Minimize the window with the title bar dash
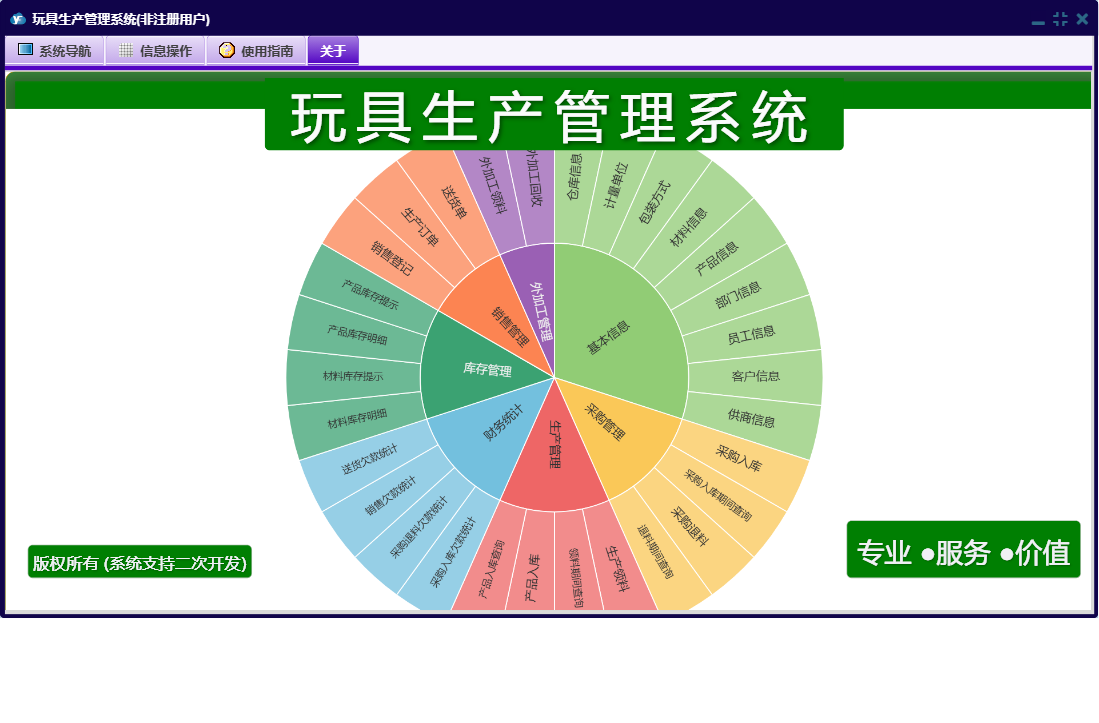The width and height of the screenshot is (1099, 723). [x=1038, y=22]
